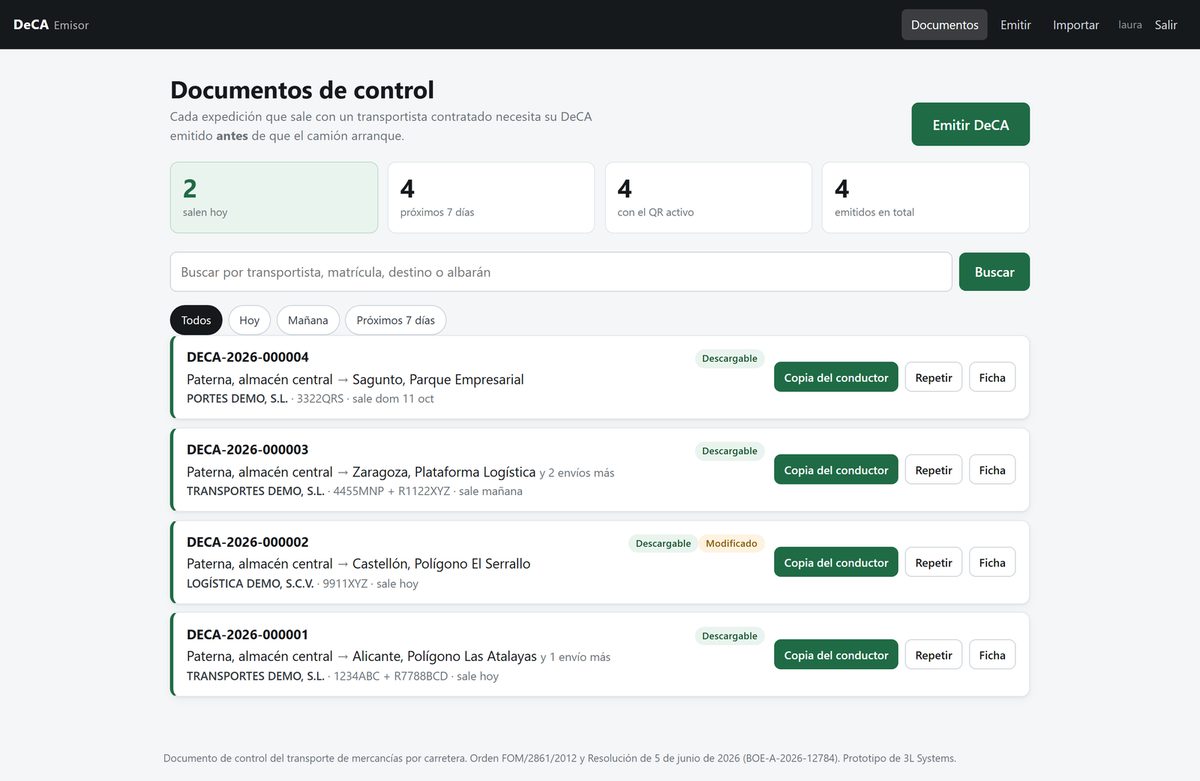The height and width of the screenshot is (781, 1200).
Task: Click Repetir on DECA-2026-000002
Action: coord(933,562)
